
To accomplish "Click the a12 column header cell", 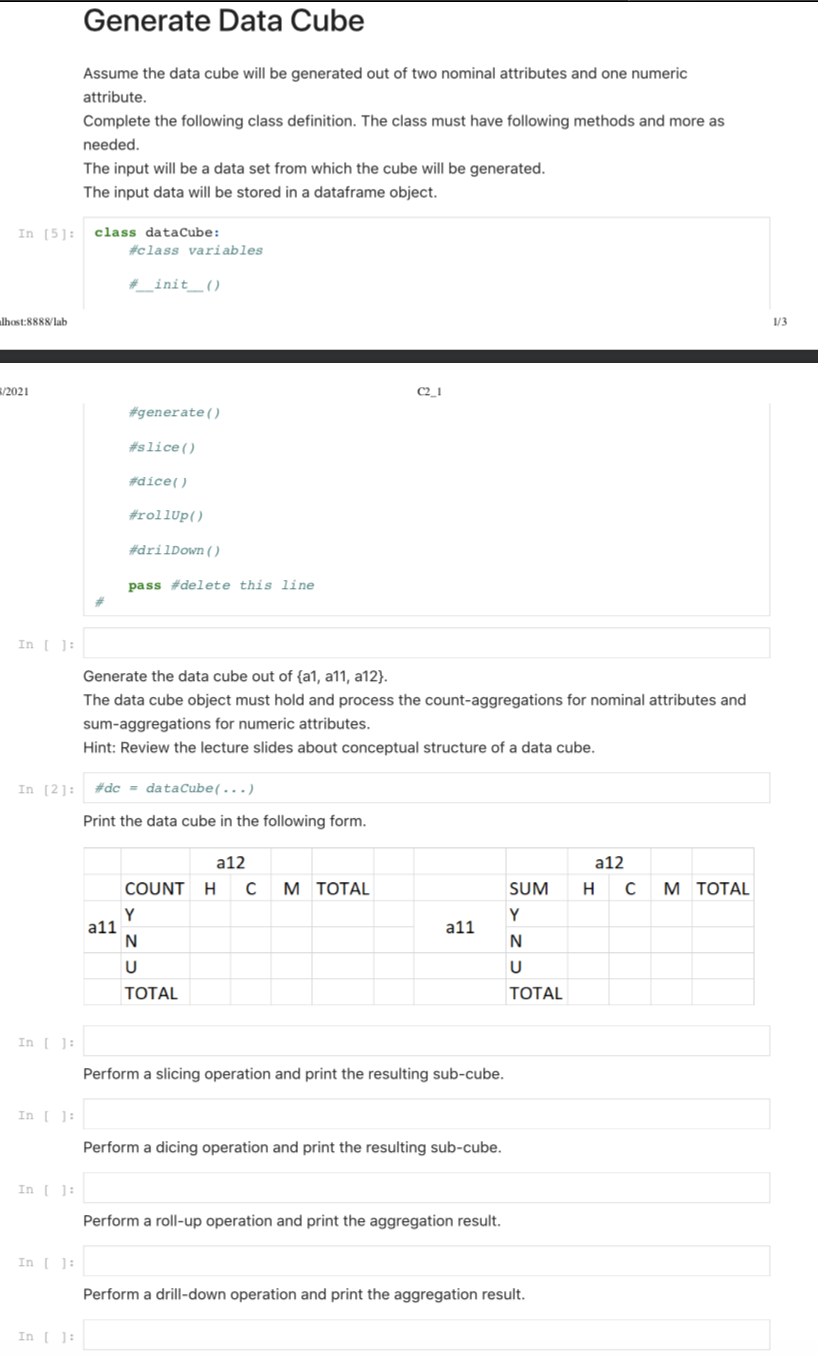I will [x=230, y=862].
